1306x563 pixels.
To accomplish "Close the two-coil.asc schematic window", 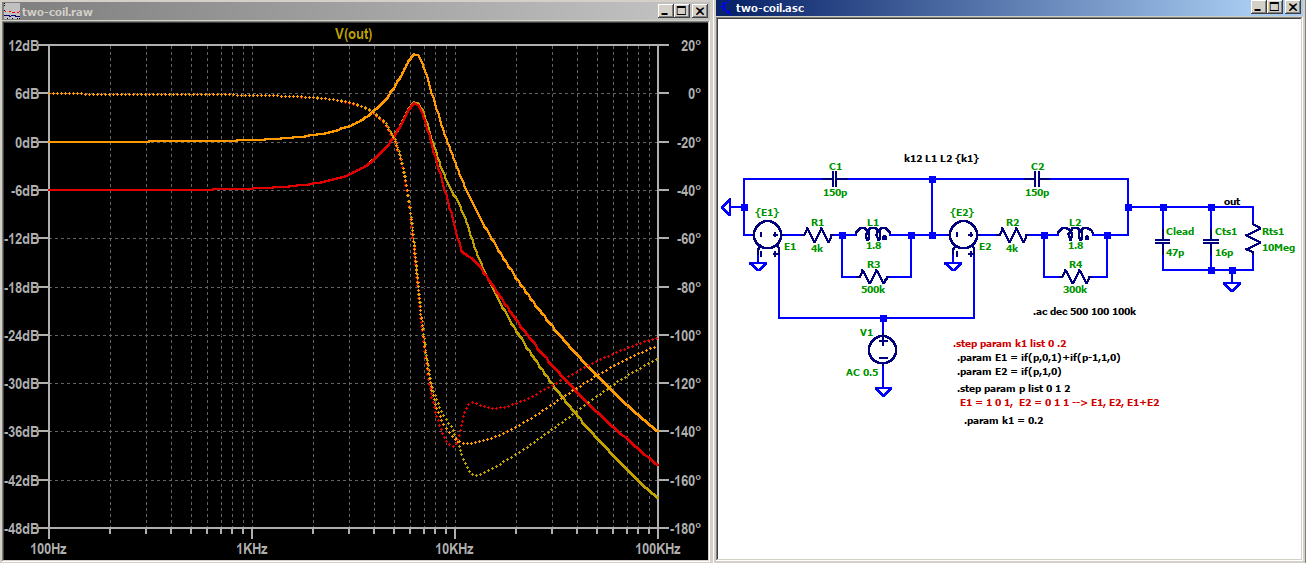I will click(x=1294, y=9).
